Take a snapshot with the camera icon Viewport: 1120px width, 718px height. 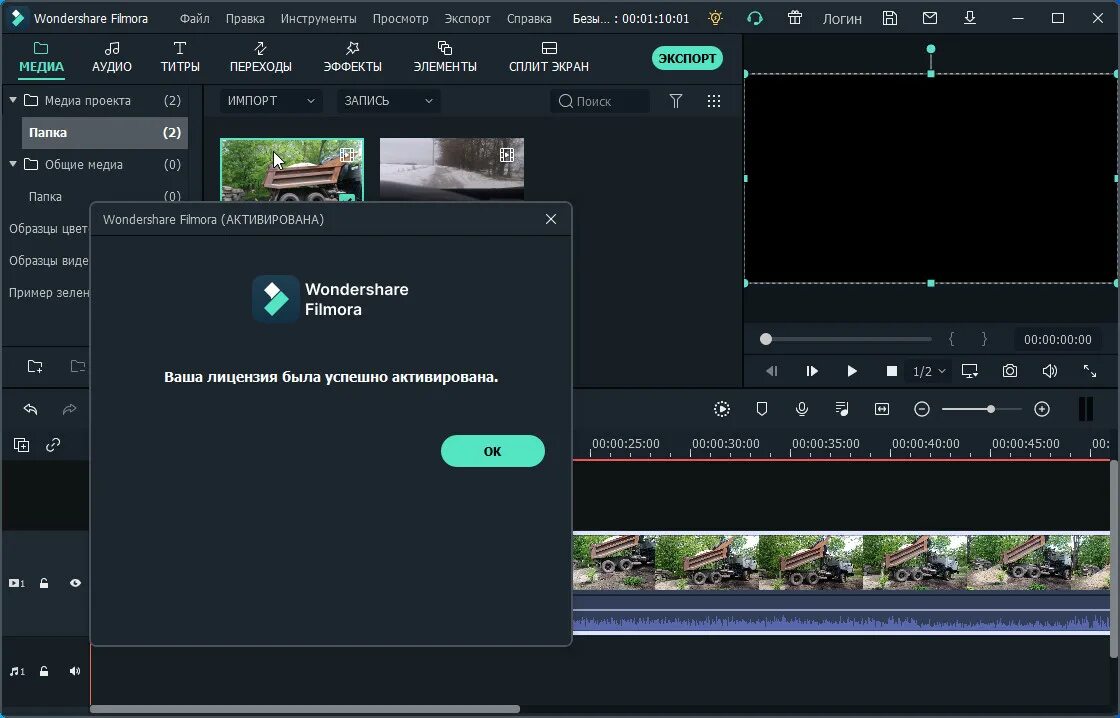pyautogui.click(x=1010, y=371)
